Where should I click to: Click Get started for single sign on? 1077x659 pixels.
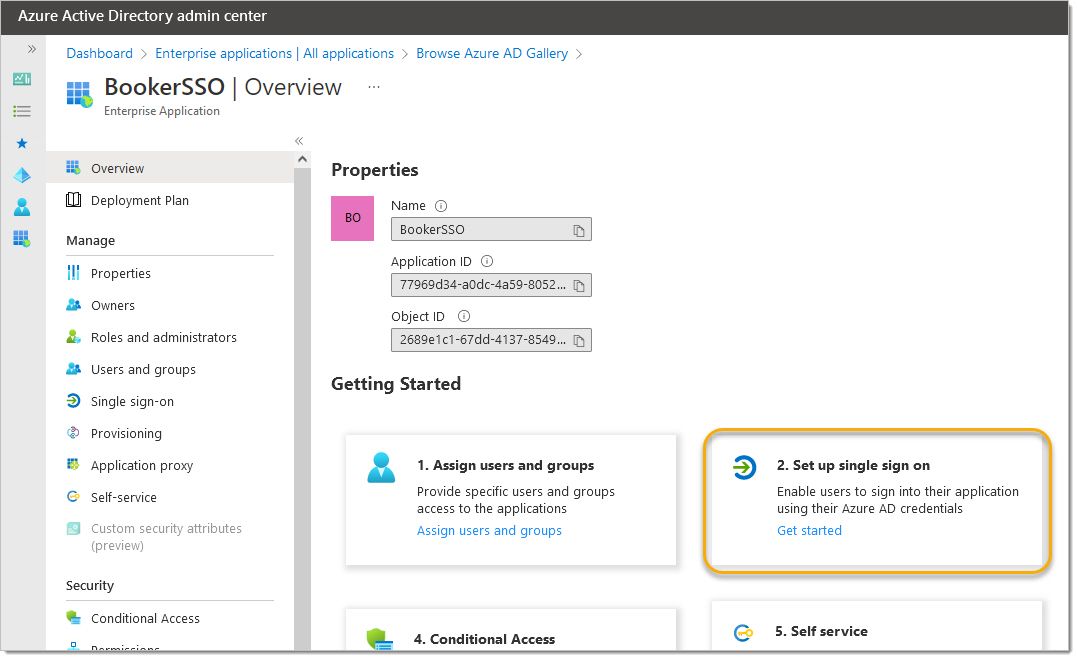point(809,531)
